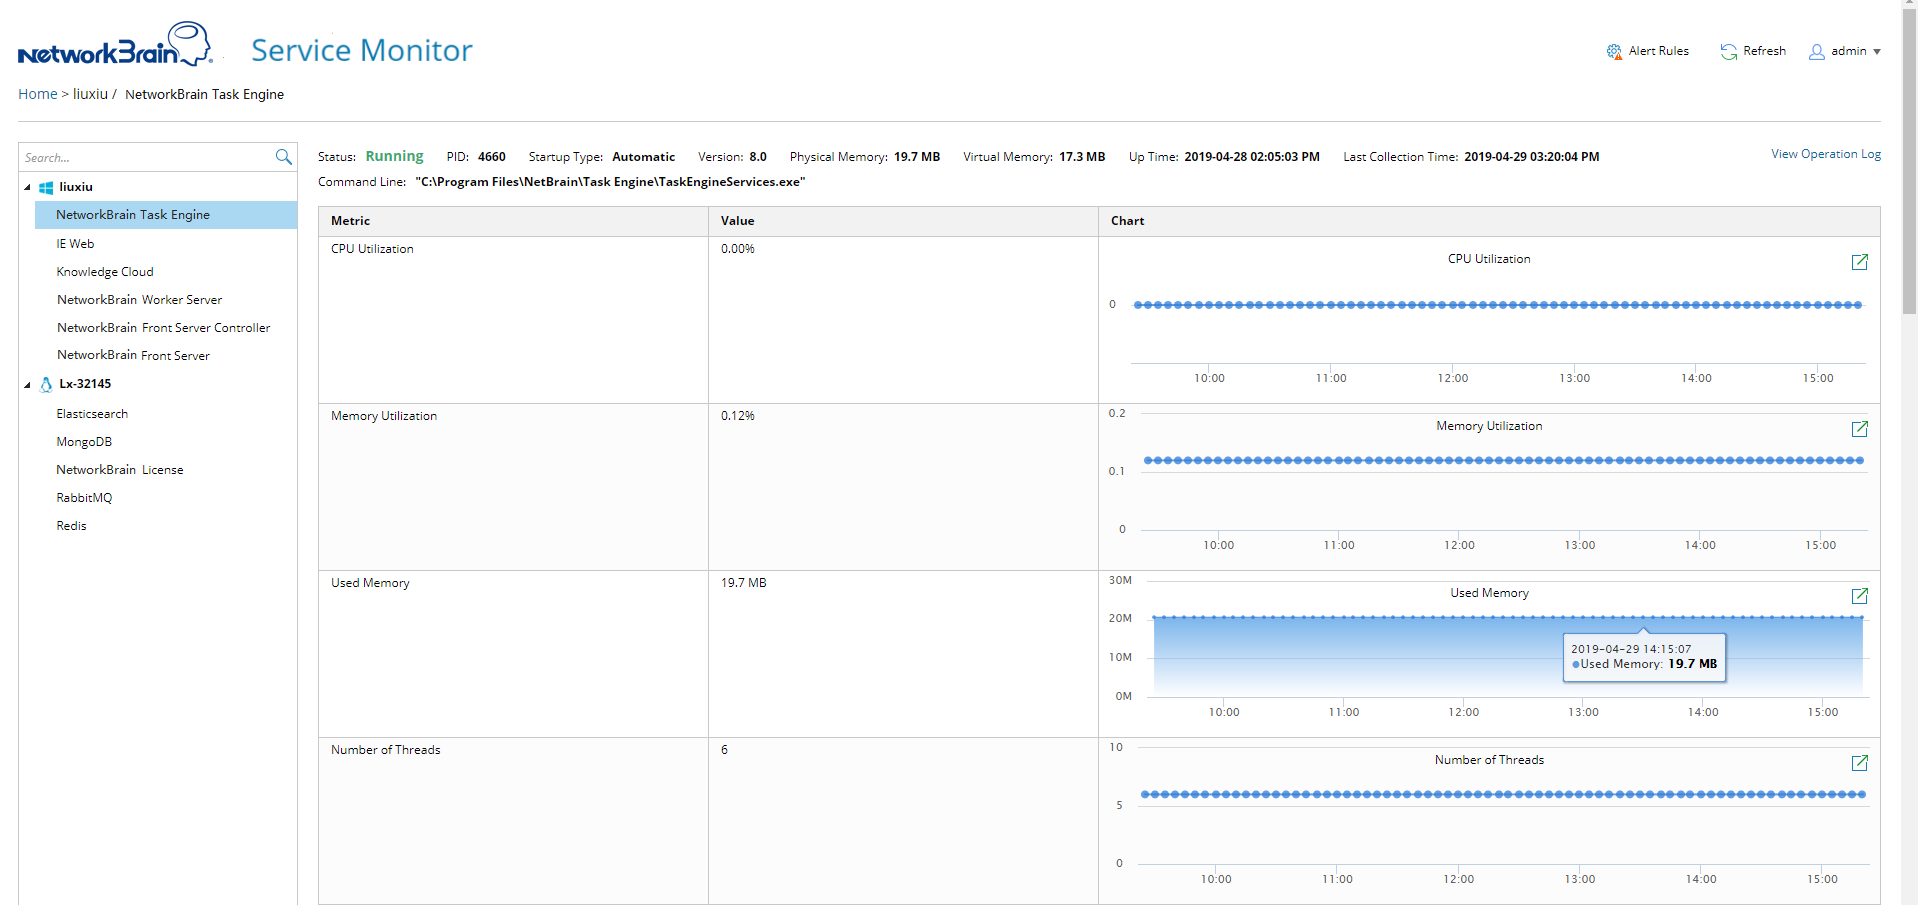This screenshot has width=1918, height=905.
Task: Click the Running status text
Action: point(394,156)
